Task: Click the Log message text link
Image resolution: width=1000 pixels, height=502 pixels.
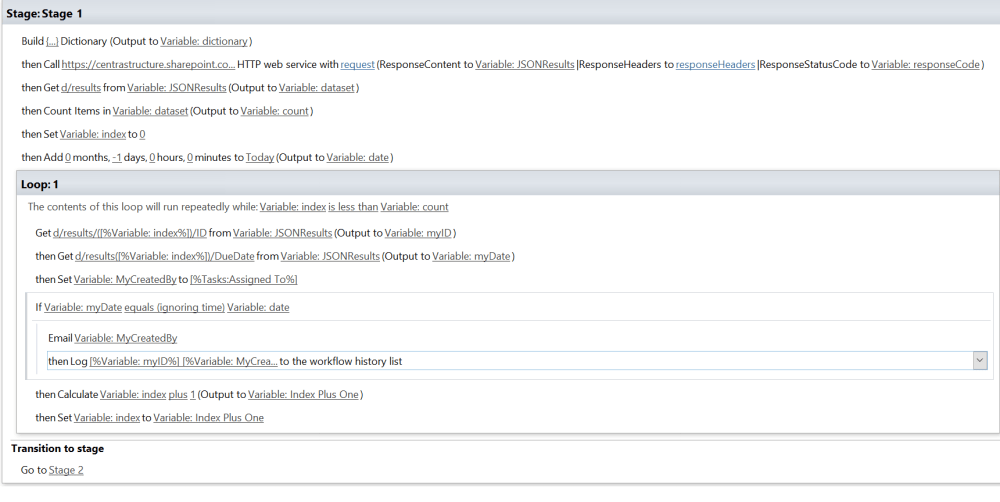Action: tap(183, 361)
